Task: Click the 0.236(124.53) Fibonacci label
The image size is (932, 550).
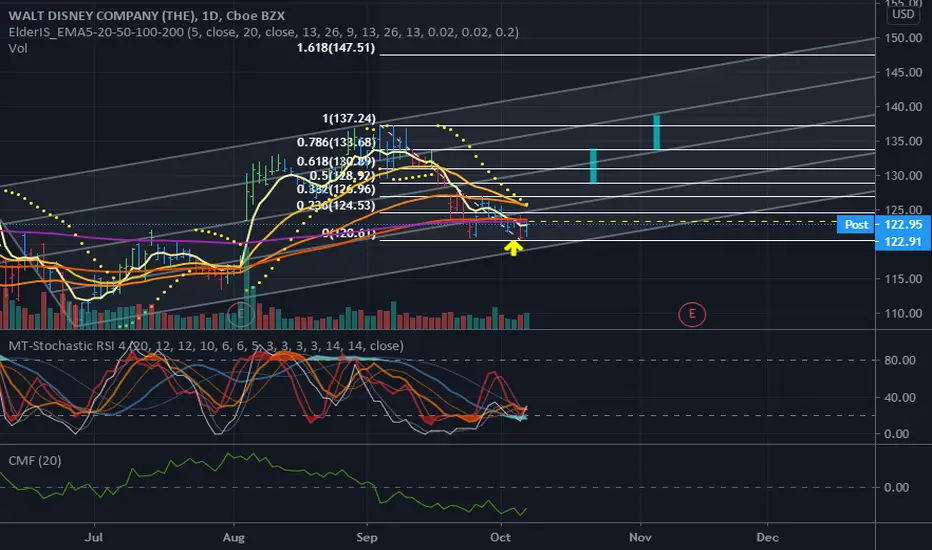Action: (336, 206)
